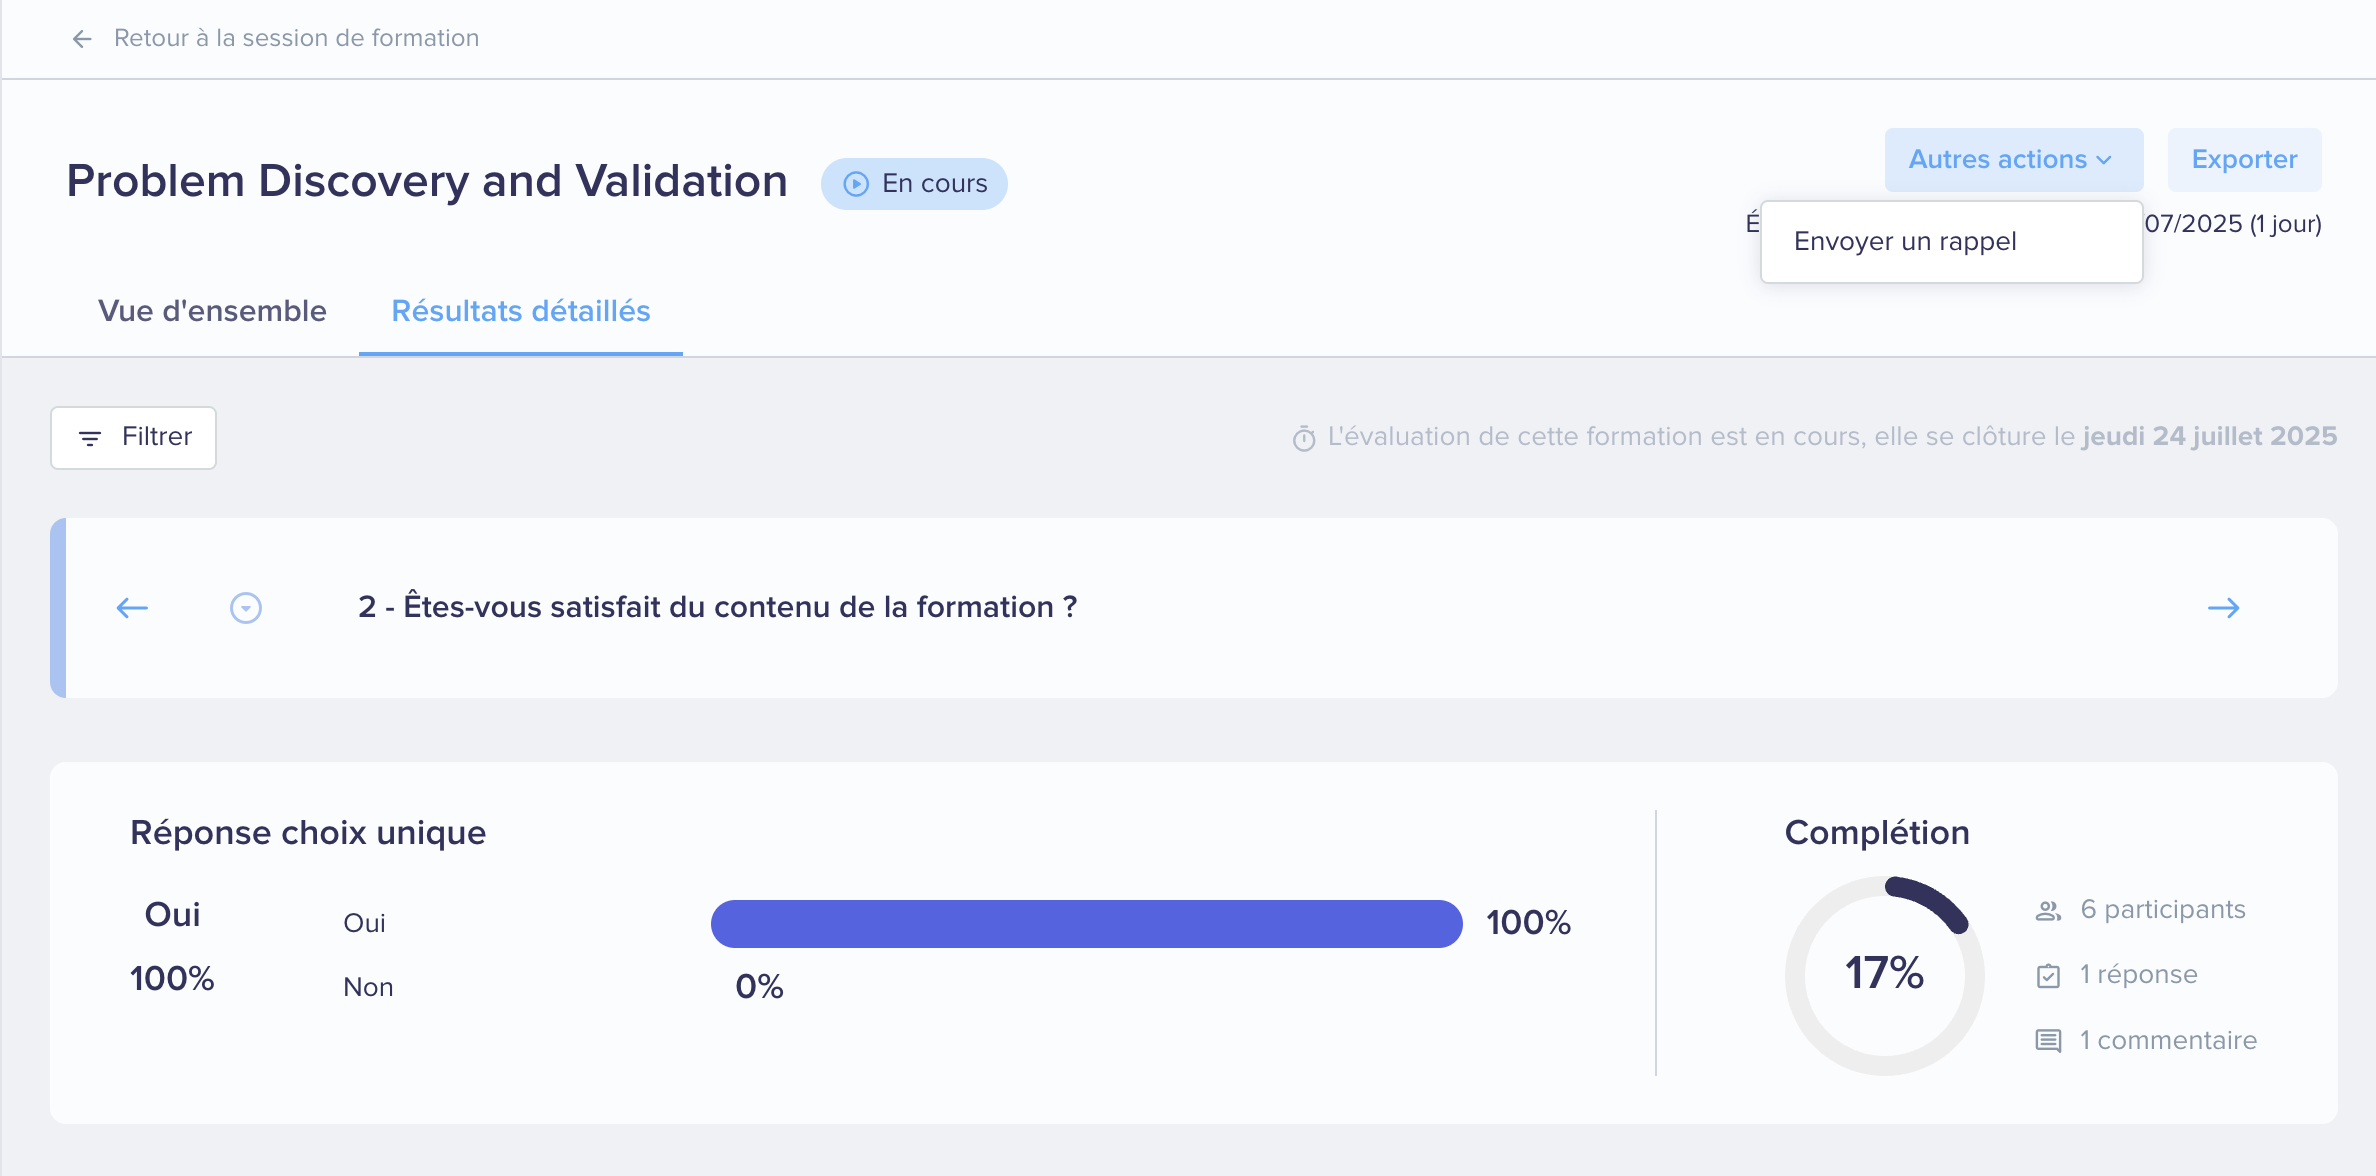Click the stopwatch icon near evaluation notice
Image resolution: width=2376 pixels, height=1176 pixels.
coord(1304,438)
